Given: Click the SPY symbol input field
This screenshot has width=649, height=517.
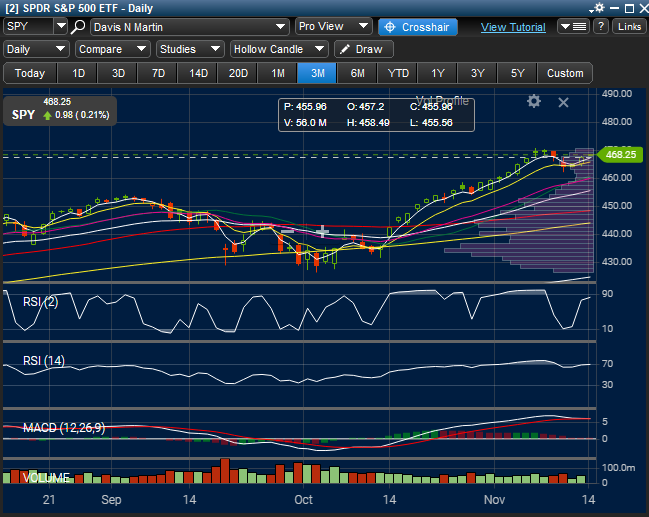Looking at the screenshot, I should click(x=29, y=26).
